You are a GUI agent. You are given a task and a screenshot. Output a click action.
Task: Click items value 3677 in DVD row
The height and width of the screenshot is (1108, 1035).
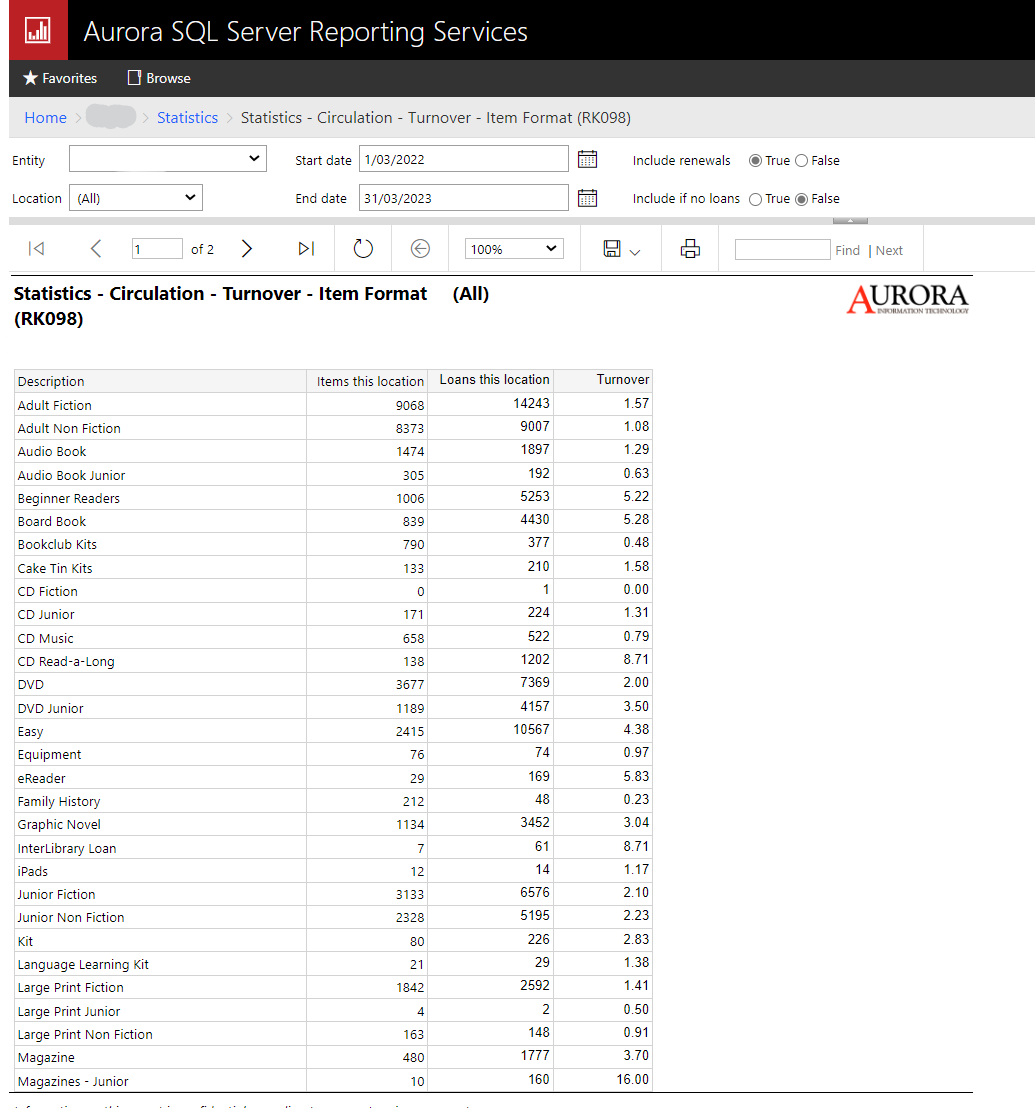coord(410,685)
